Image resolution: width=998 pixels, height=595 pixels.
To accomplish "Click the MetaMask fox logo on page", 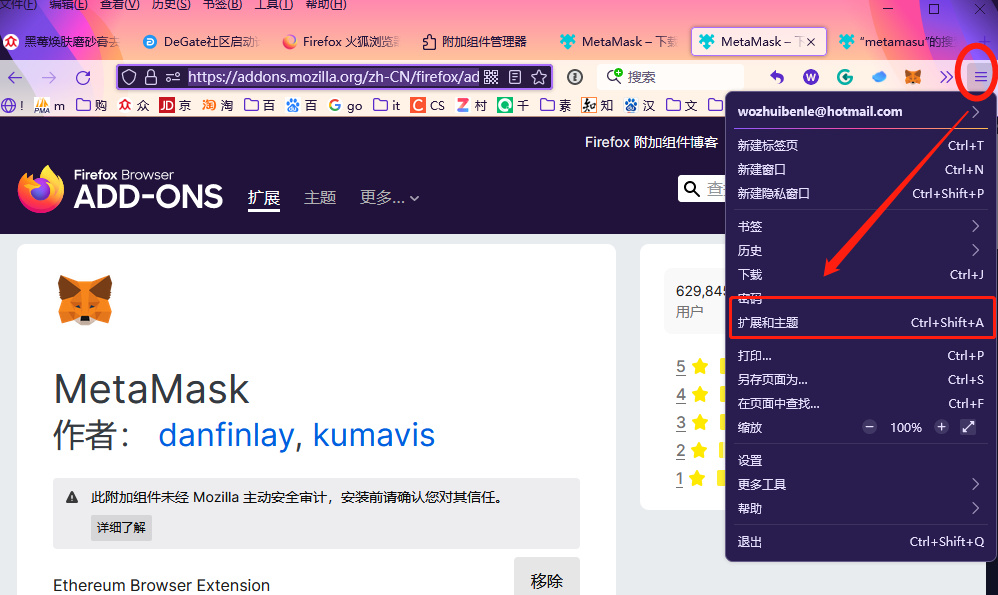I will (x=85, y=300).
